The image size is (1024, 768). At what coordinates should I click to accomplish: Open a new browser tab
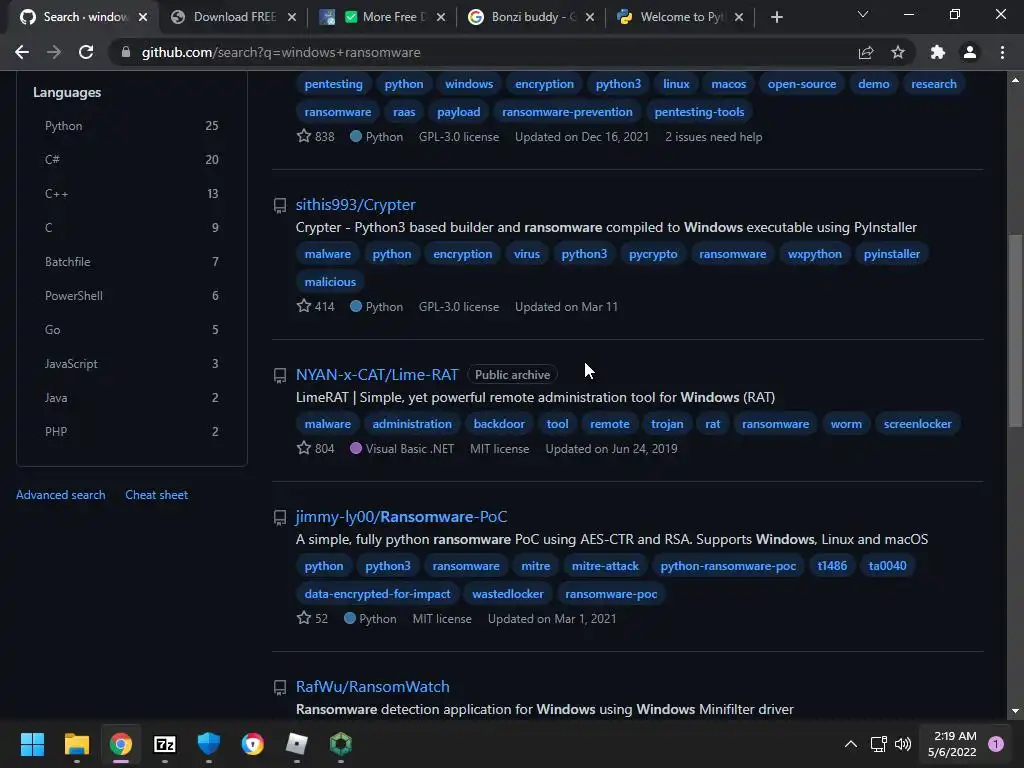776,17
